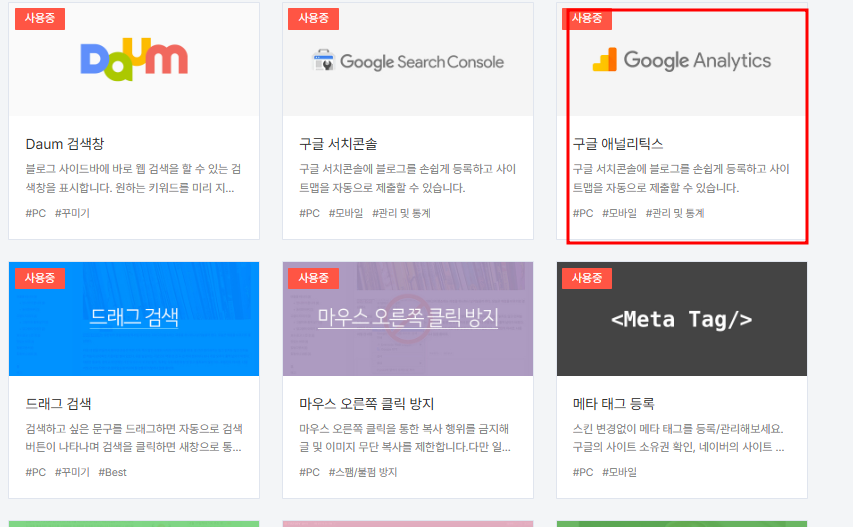The height and width of the screenshot is (527, 853).
Task: Click the 사용중 badge on Meta Tag card
Action: 587,278
